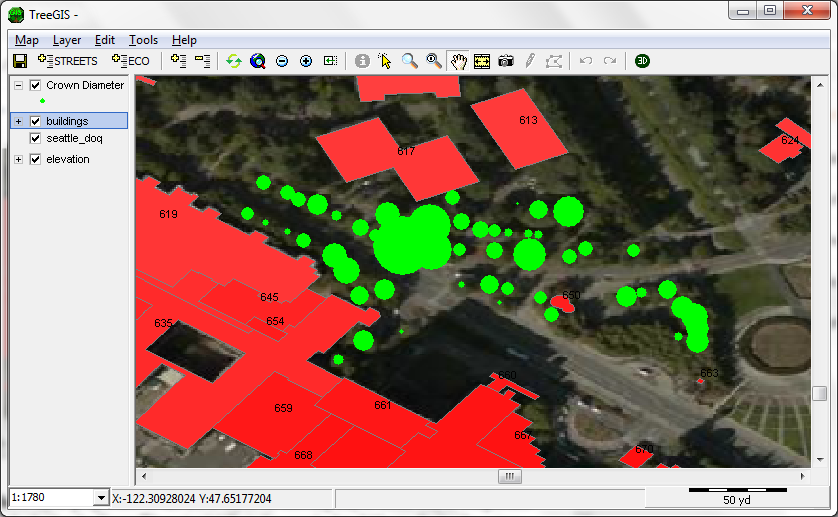The image size is (838, 517).
Task: Uncheck the elevation layer checkbox
Action: [35, 159]
